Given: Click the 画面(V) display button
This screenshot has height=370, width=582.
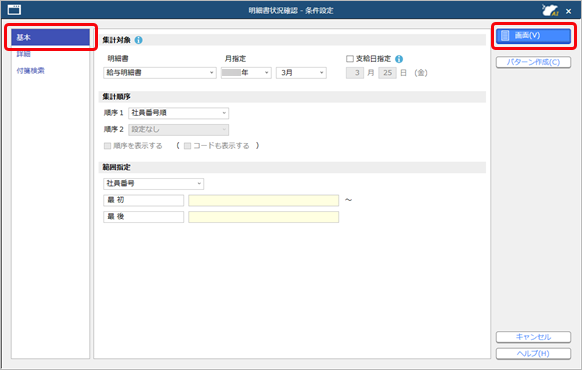Looking at the screenshot, I should 533,36.
